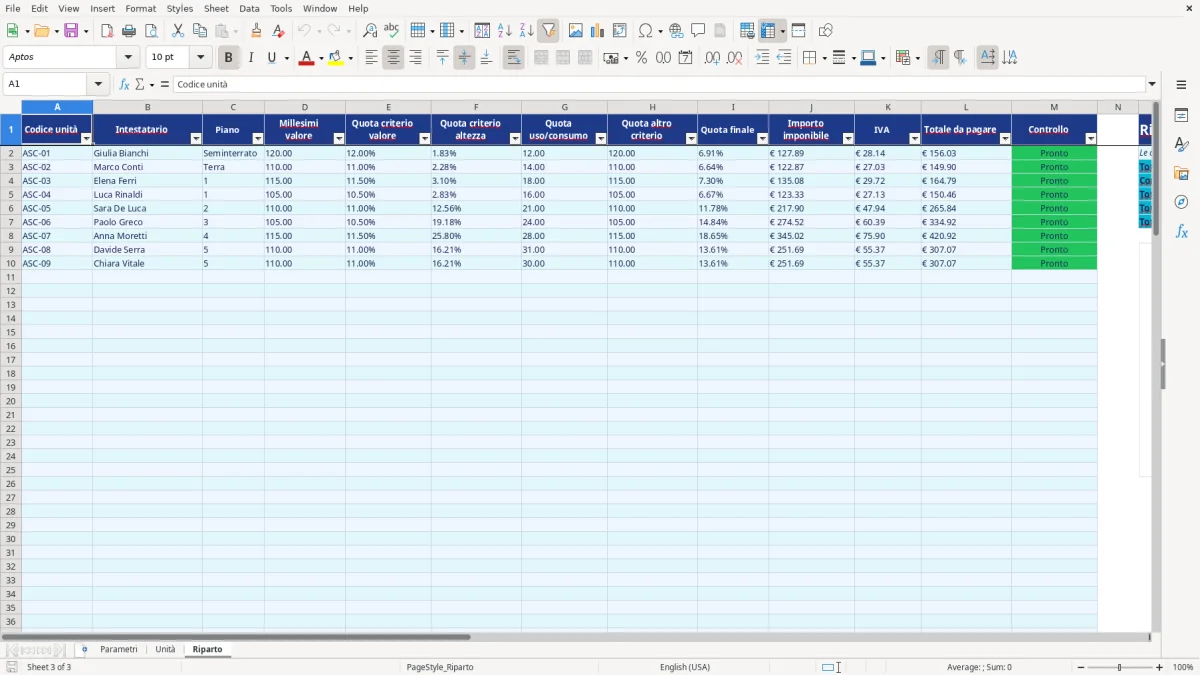Open the Font Size dropdown
Viewport: 1200px width, 675px height.
(200, 58)
